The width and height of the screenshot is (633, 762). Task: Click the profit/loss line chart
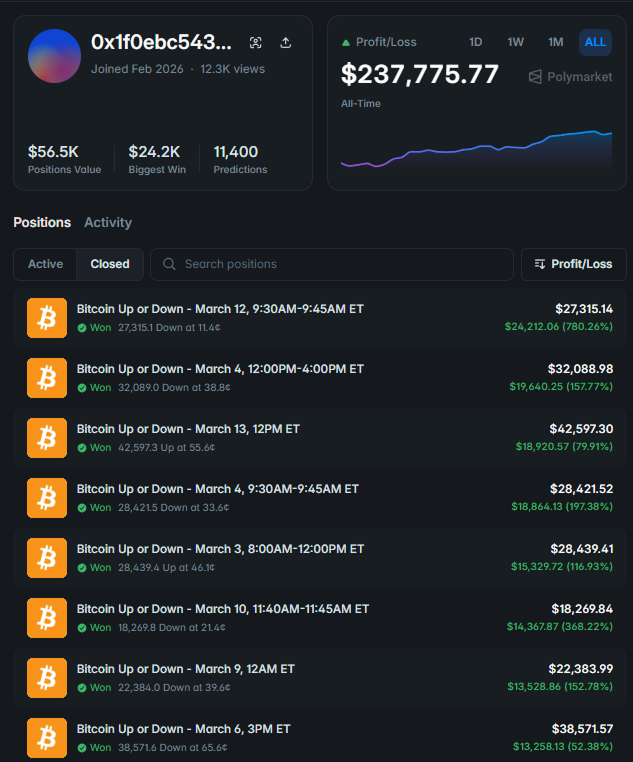pyautogui.click(x=477, y=150)
